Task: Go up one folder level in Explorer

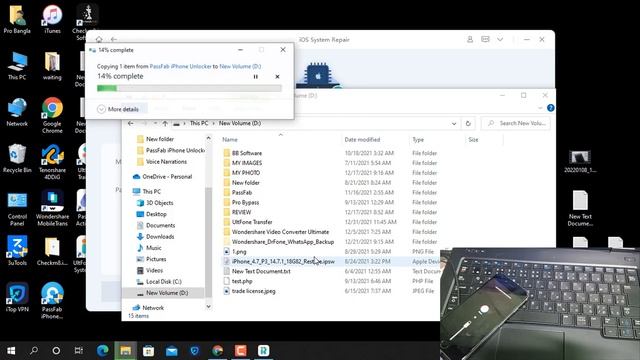Action: pyautogui.click(x=165, y=123)
